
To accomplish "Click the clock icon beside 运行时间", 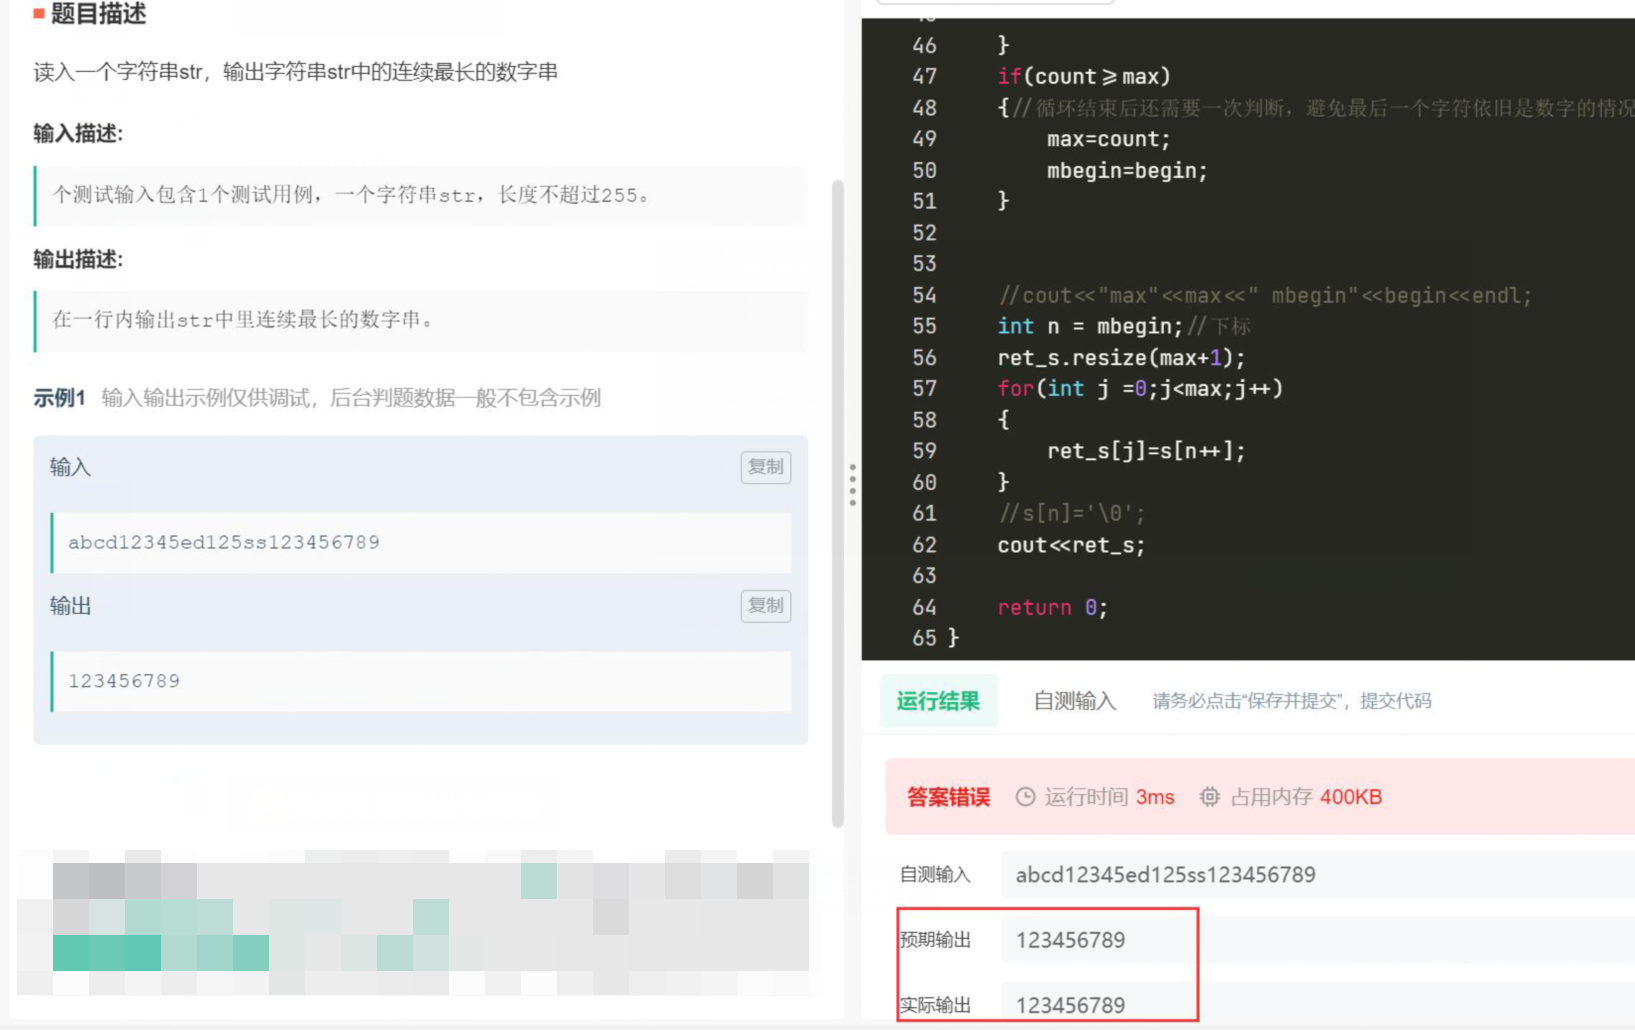I will (x=1025, y=797).
